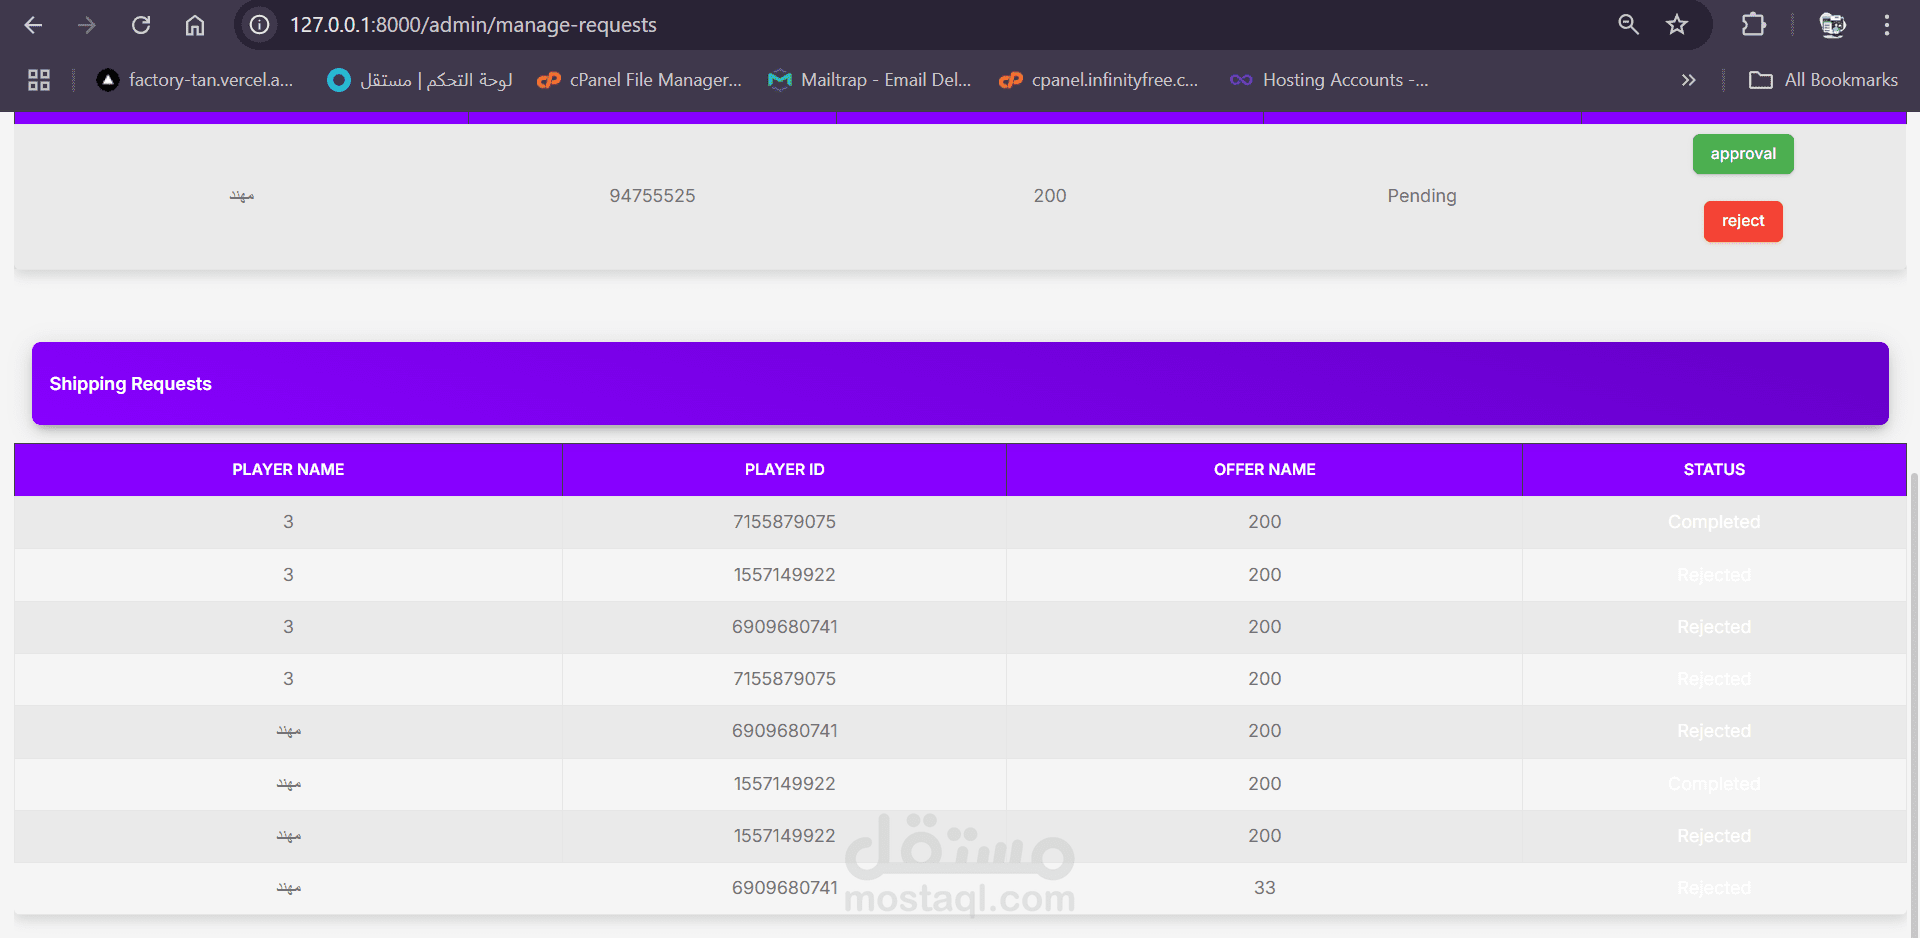This screenshot has width=1920, height=938.
Task: Bookmark this page with the star
Action: pyautogui.click(x=1677, y=25)
